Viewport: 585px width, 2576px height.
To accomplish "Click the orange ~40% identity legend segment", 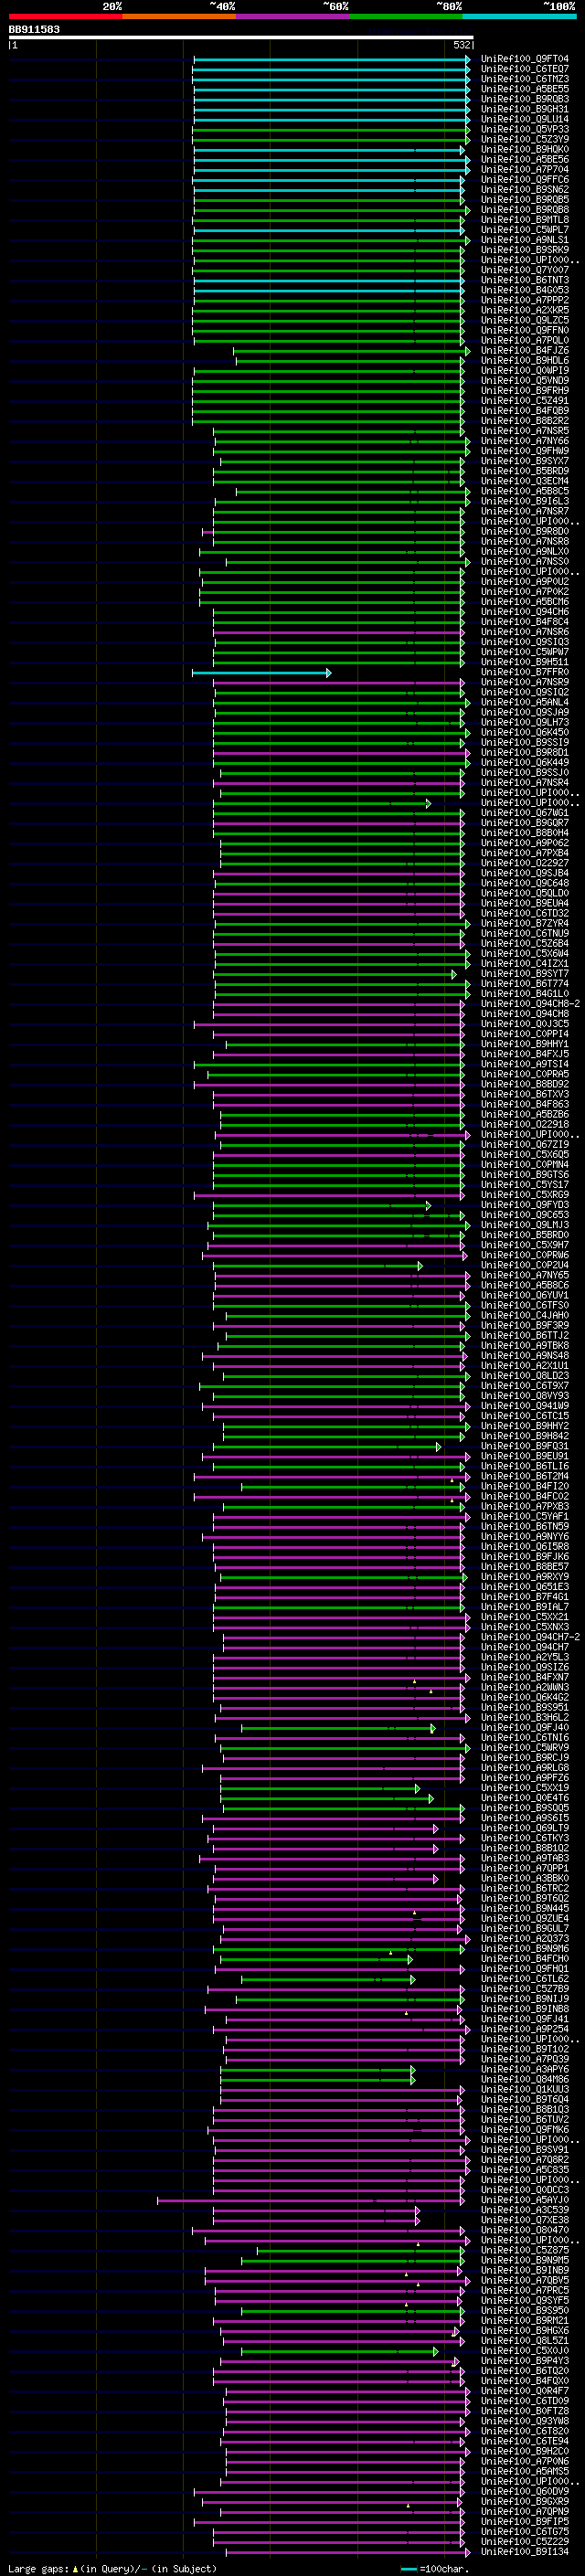I will pos(179,16).
